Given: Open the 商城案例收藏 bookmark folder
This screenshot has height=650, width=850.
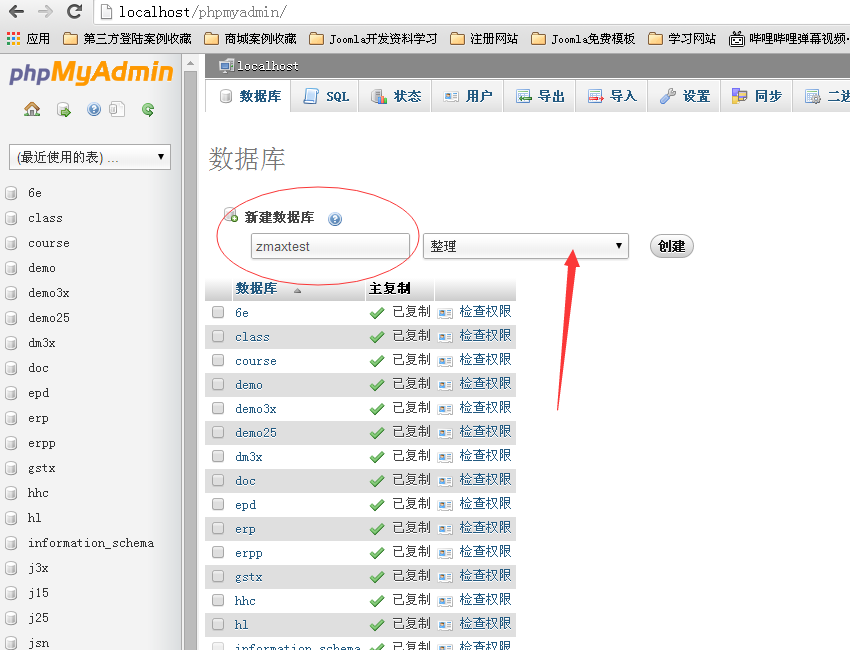Looking at the screenshot, I should 250,38.
